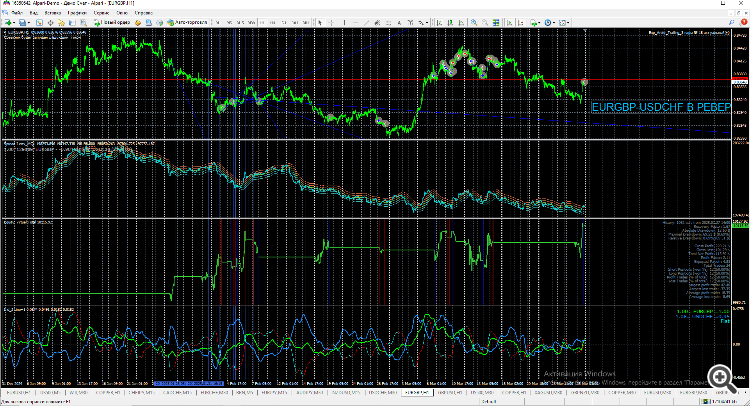Toggle the Terminal panel icon
750x406 pixels.
72,22
